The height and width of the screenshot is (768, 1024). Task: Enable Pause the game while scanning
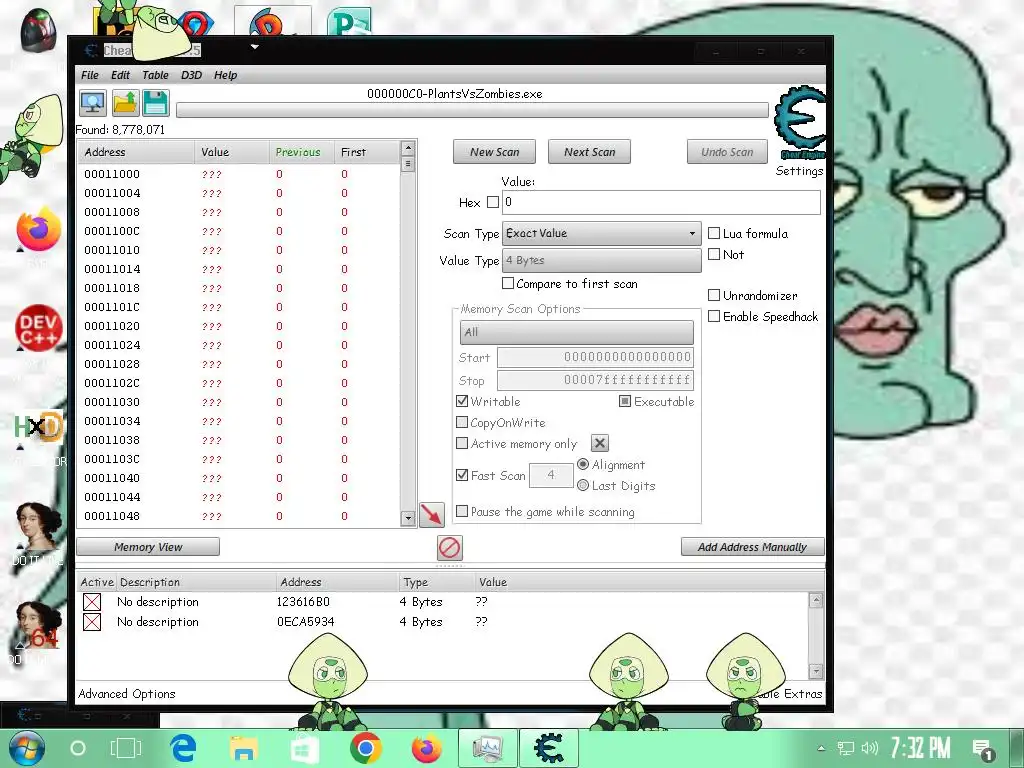[x=462, y=511]
